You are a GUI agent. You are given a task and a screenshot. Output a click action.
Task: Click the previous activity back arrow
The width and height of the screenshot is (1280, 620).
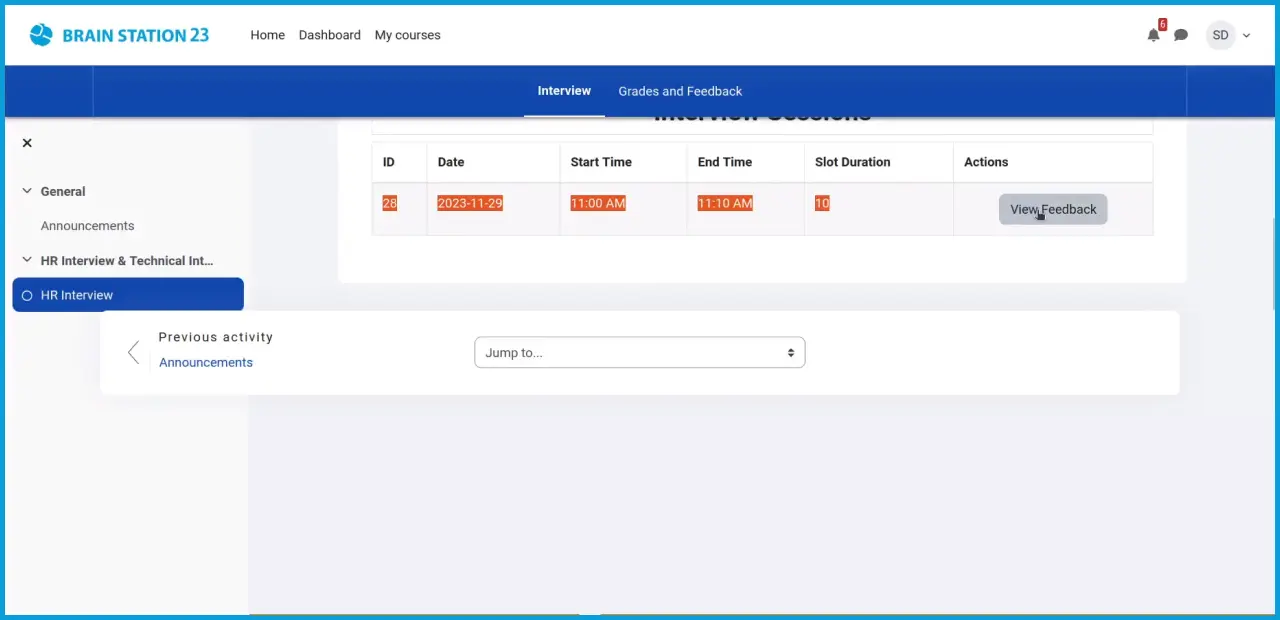(x=133, y=352)
